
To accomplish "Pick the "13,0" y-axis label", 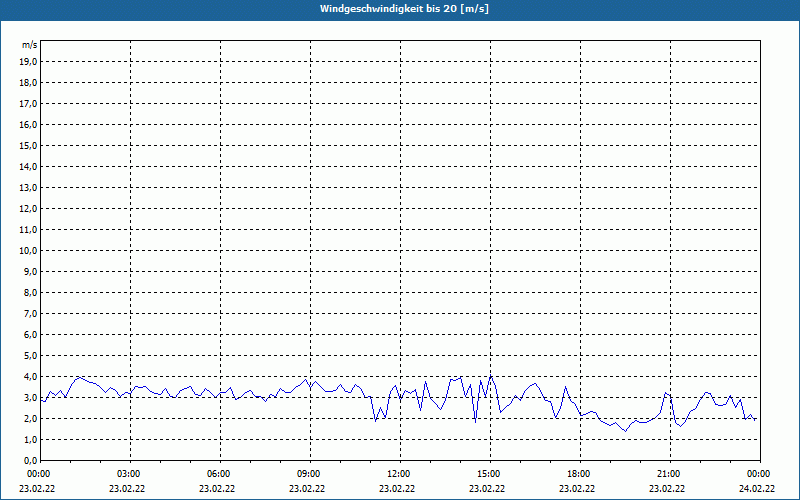I will point(28,187).
